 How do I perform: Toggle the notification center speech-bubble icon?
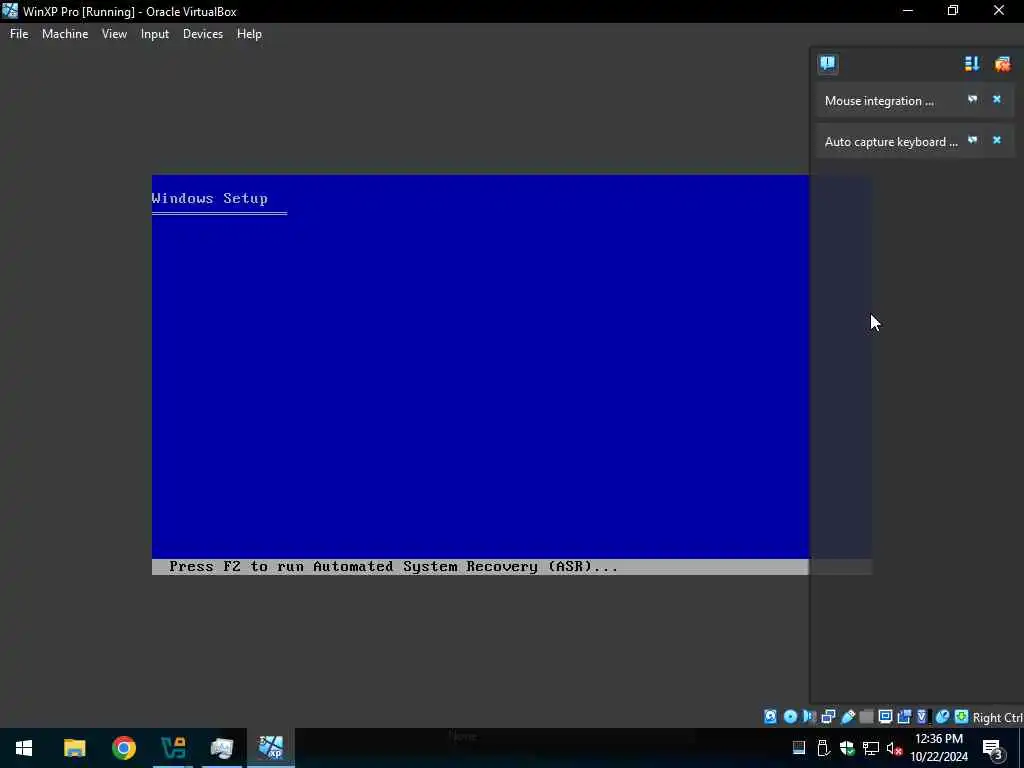[x=827, y=63]
